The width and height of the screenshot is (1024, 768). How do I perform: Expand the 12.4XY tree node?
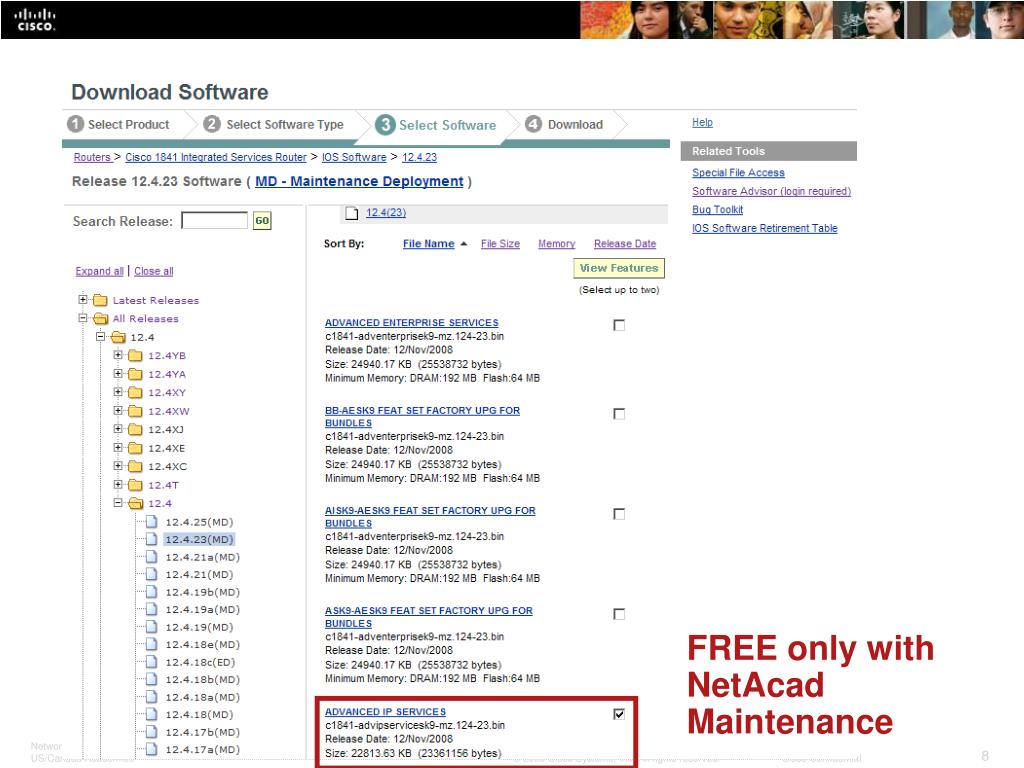point(118,392)
